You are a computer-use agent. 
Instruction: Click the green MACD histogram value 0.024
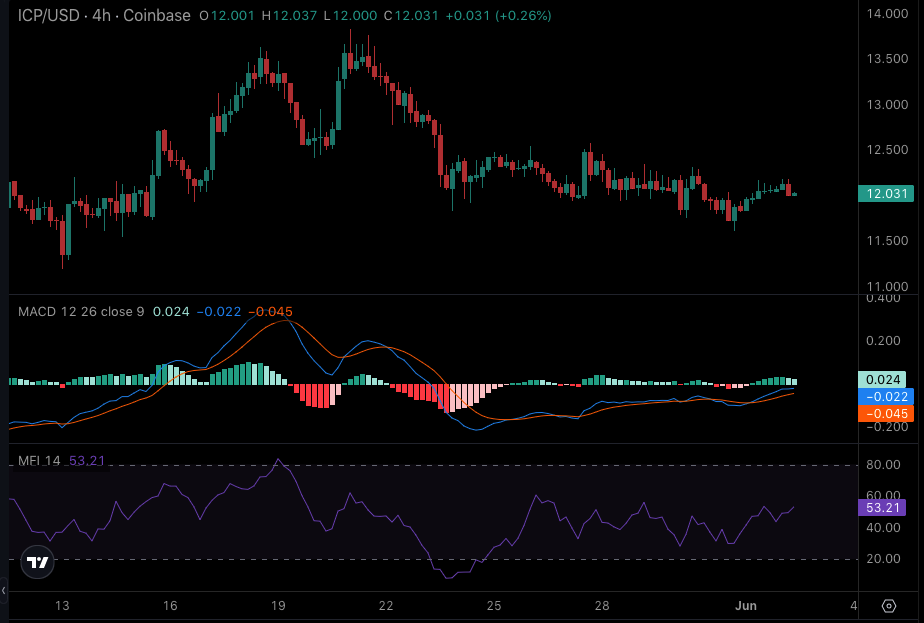tap(885, 380)
